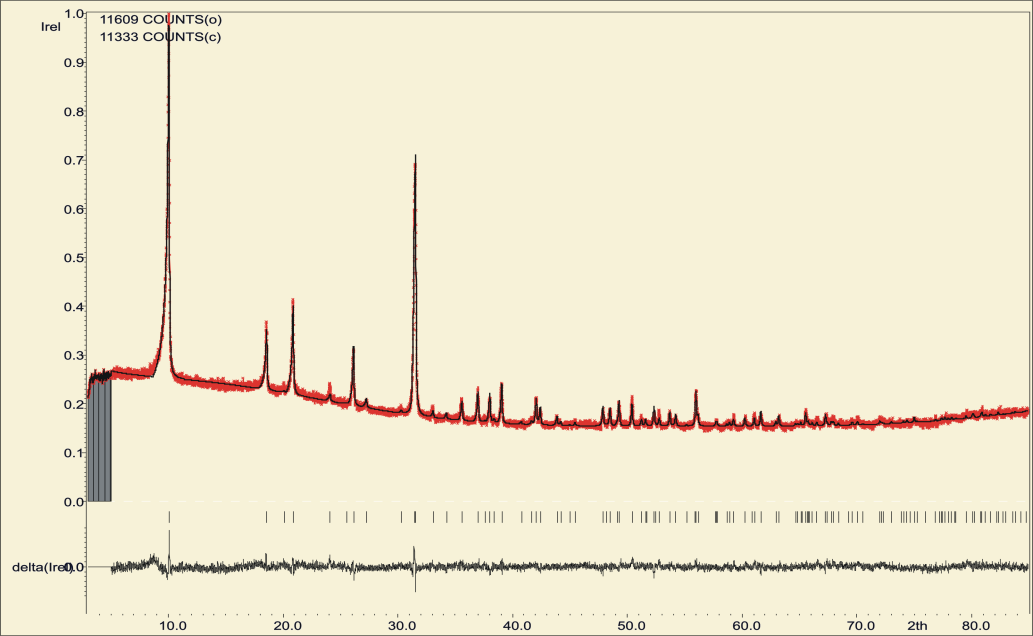This screenshot has height=636, width=1033.
Task: Click the 0.8 y-axis tick label
Action: pos(74,111)
